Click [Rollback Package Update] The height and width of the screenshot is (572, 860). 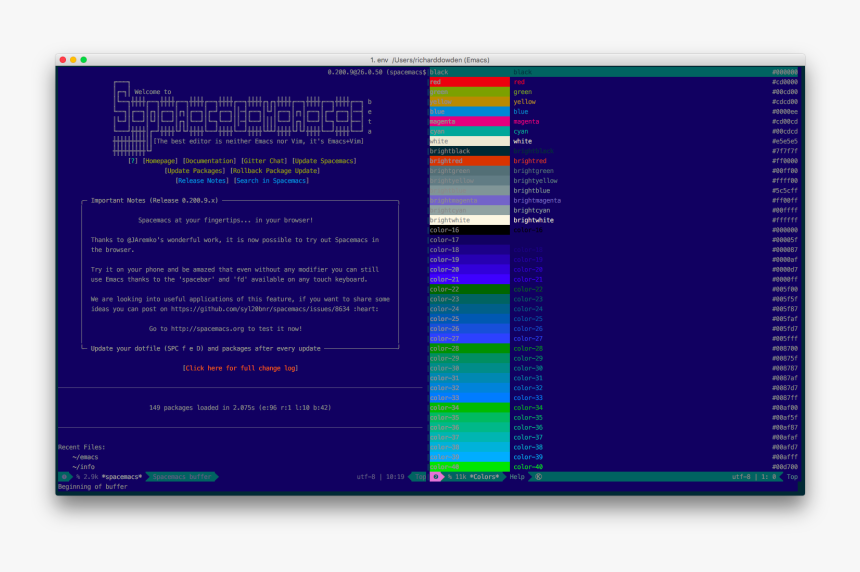coord(275,171)
